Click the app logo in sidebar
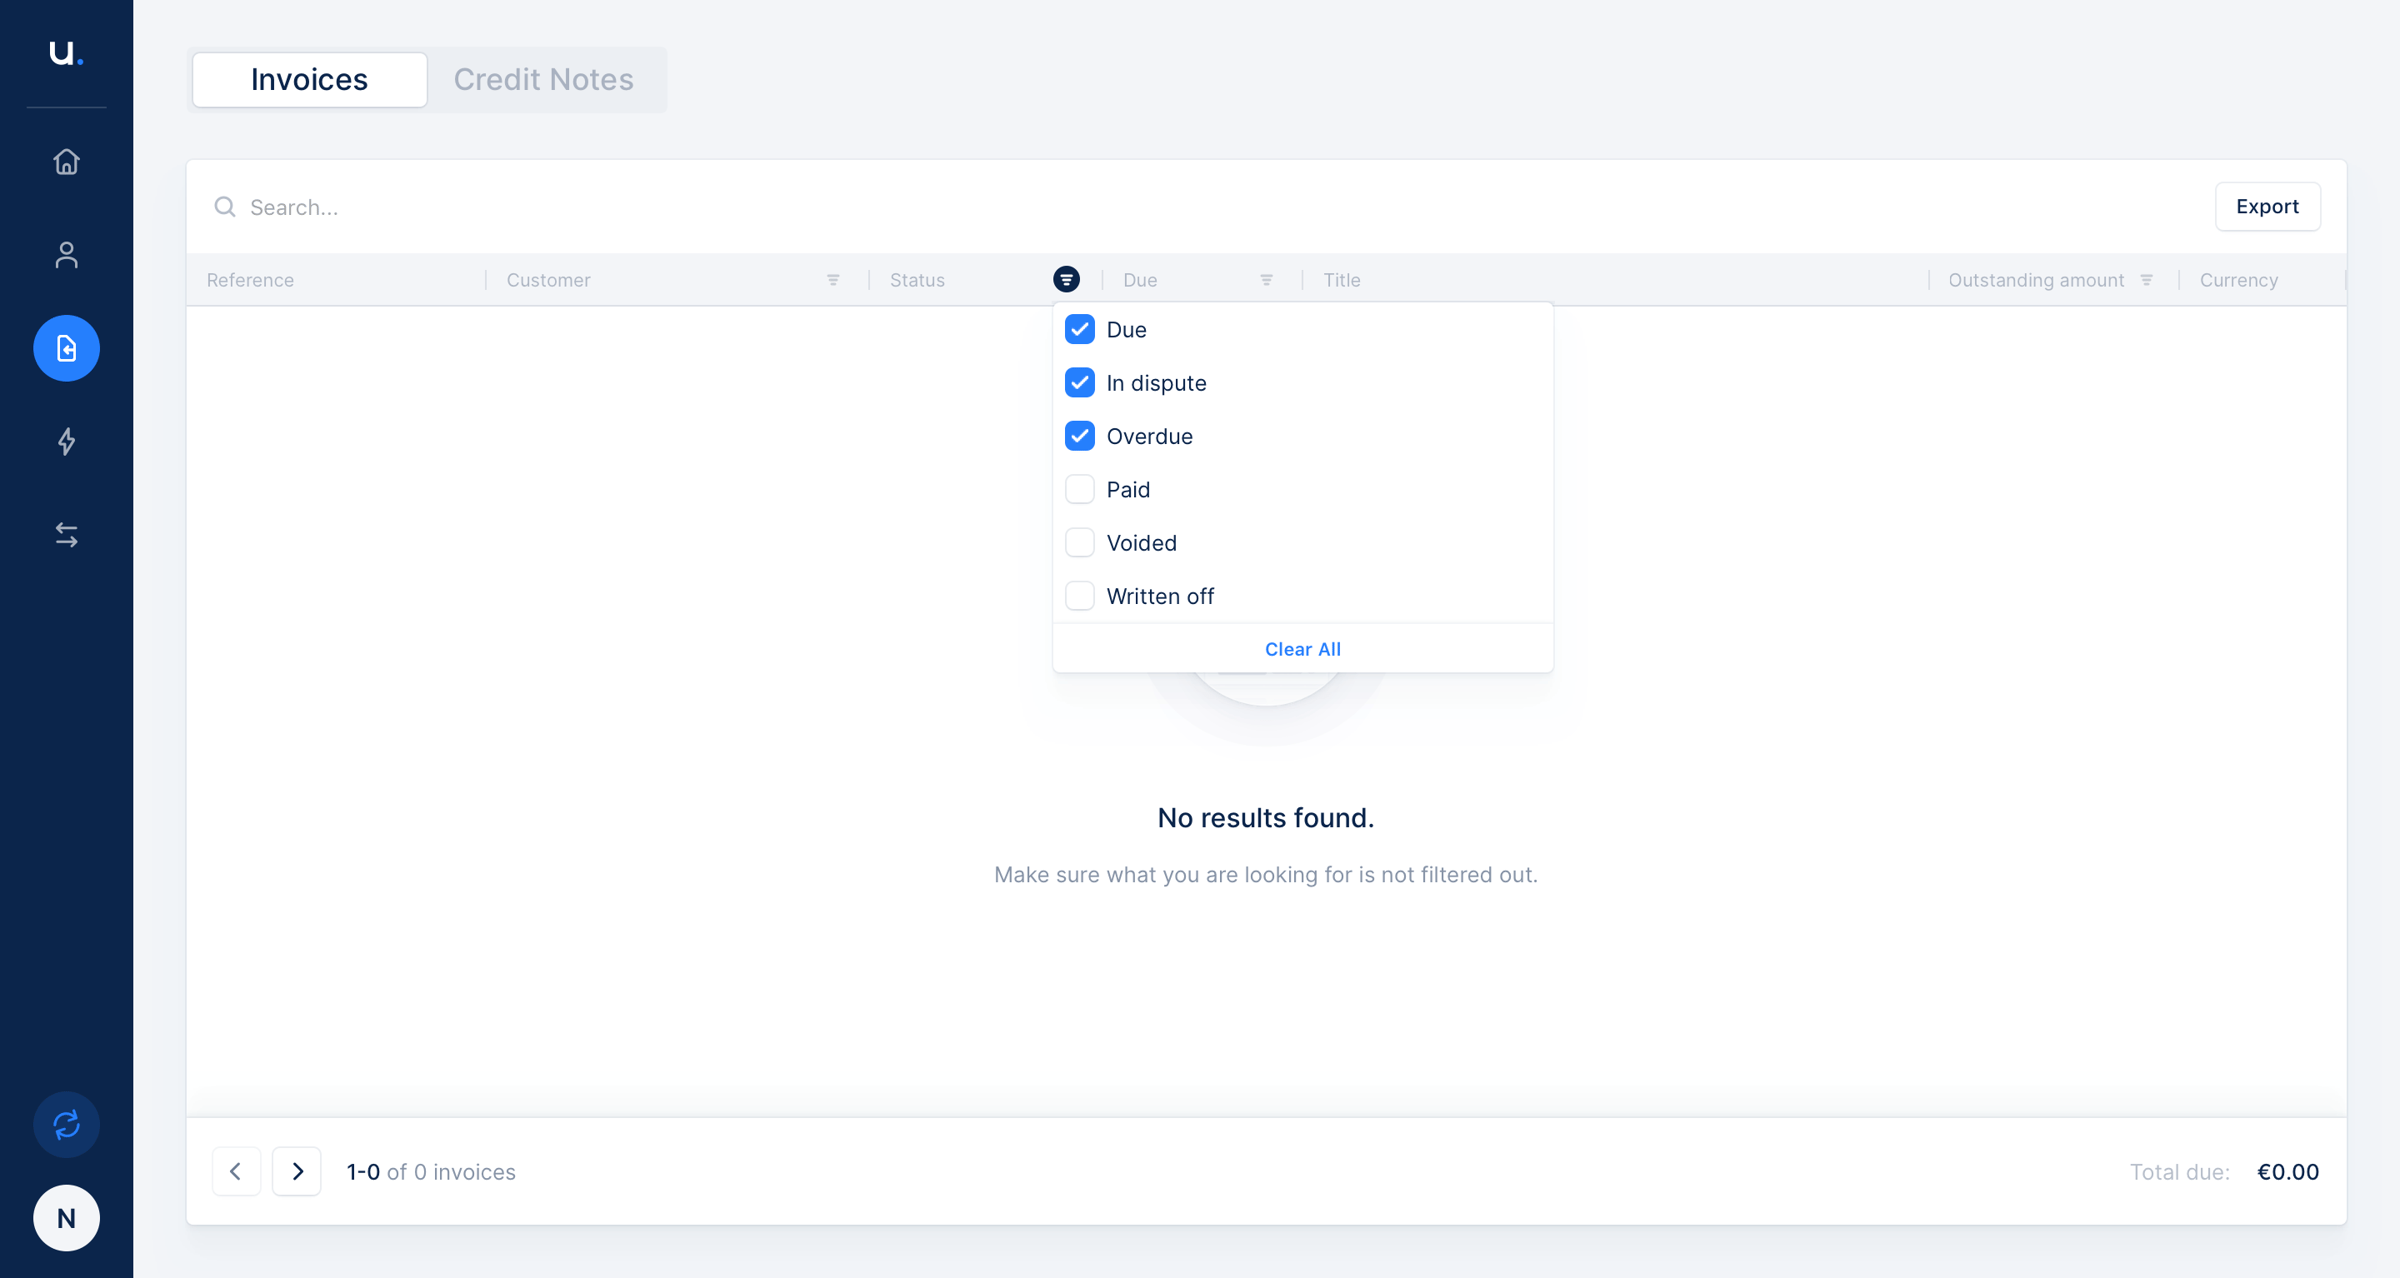The height and width of the screenshot is (1278, 2400). 66,52
